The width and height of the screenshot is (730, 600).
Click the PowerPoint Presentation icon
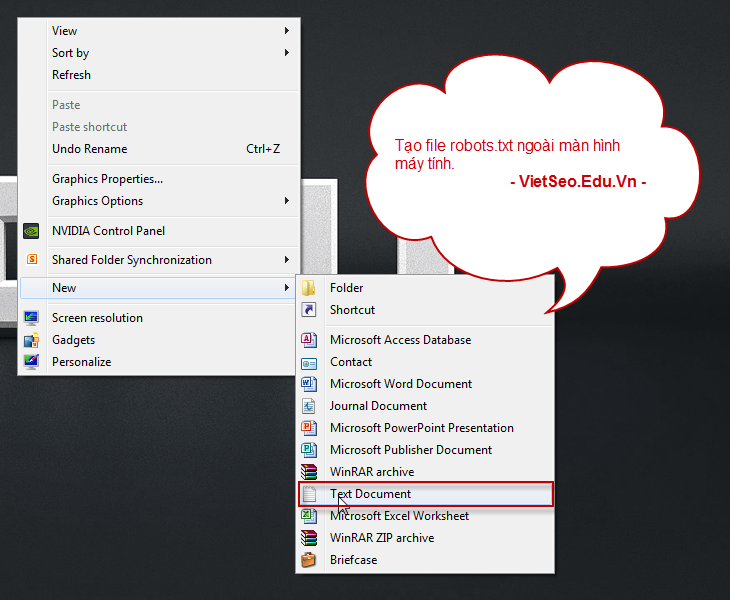[310, 428]
